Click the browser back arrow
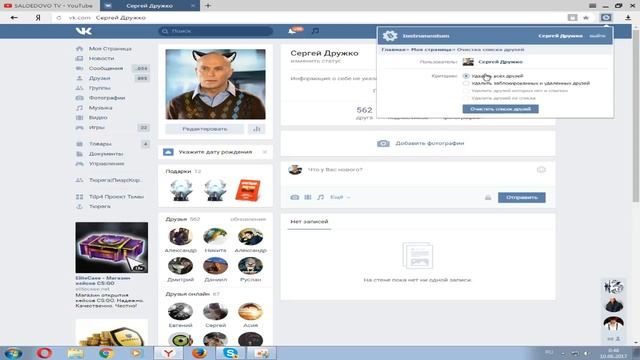Screen dimensions: 640x360 pyautogui.click(x=14, y=18)
